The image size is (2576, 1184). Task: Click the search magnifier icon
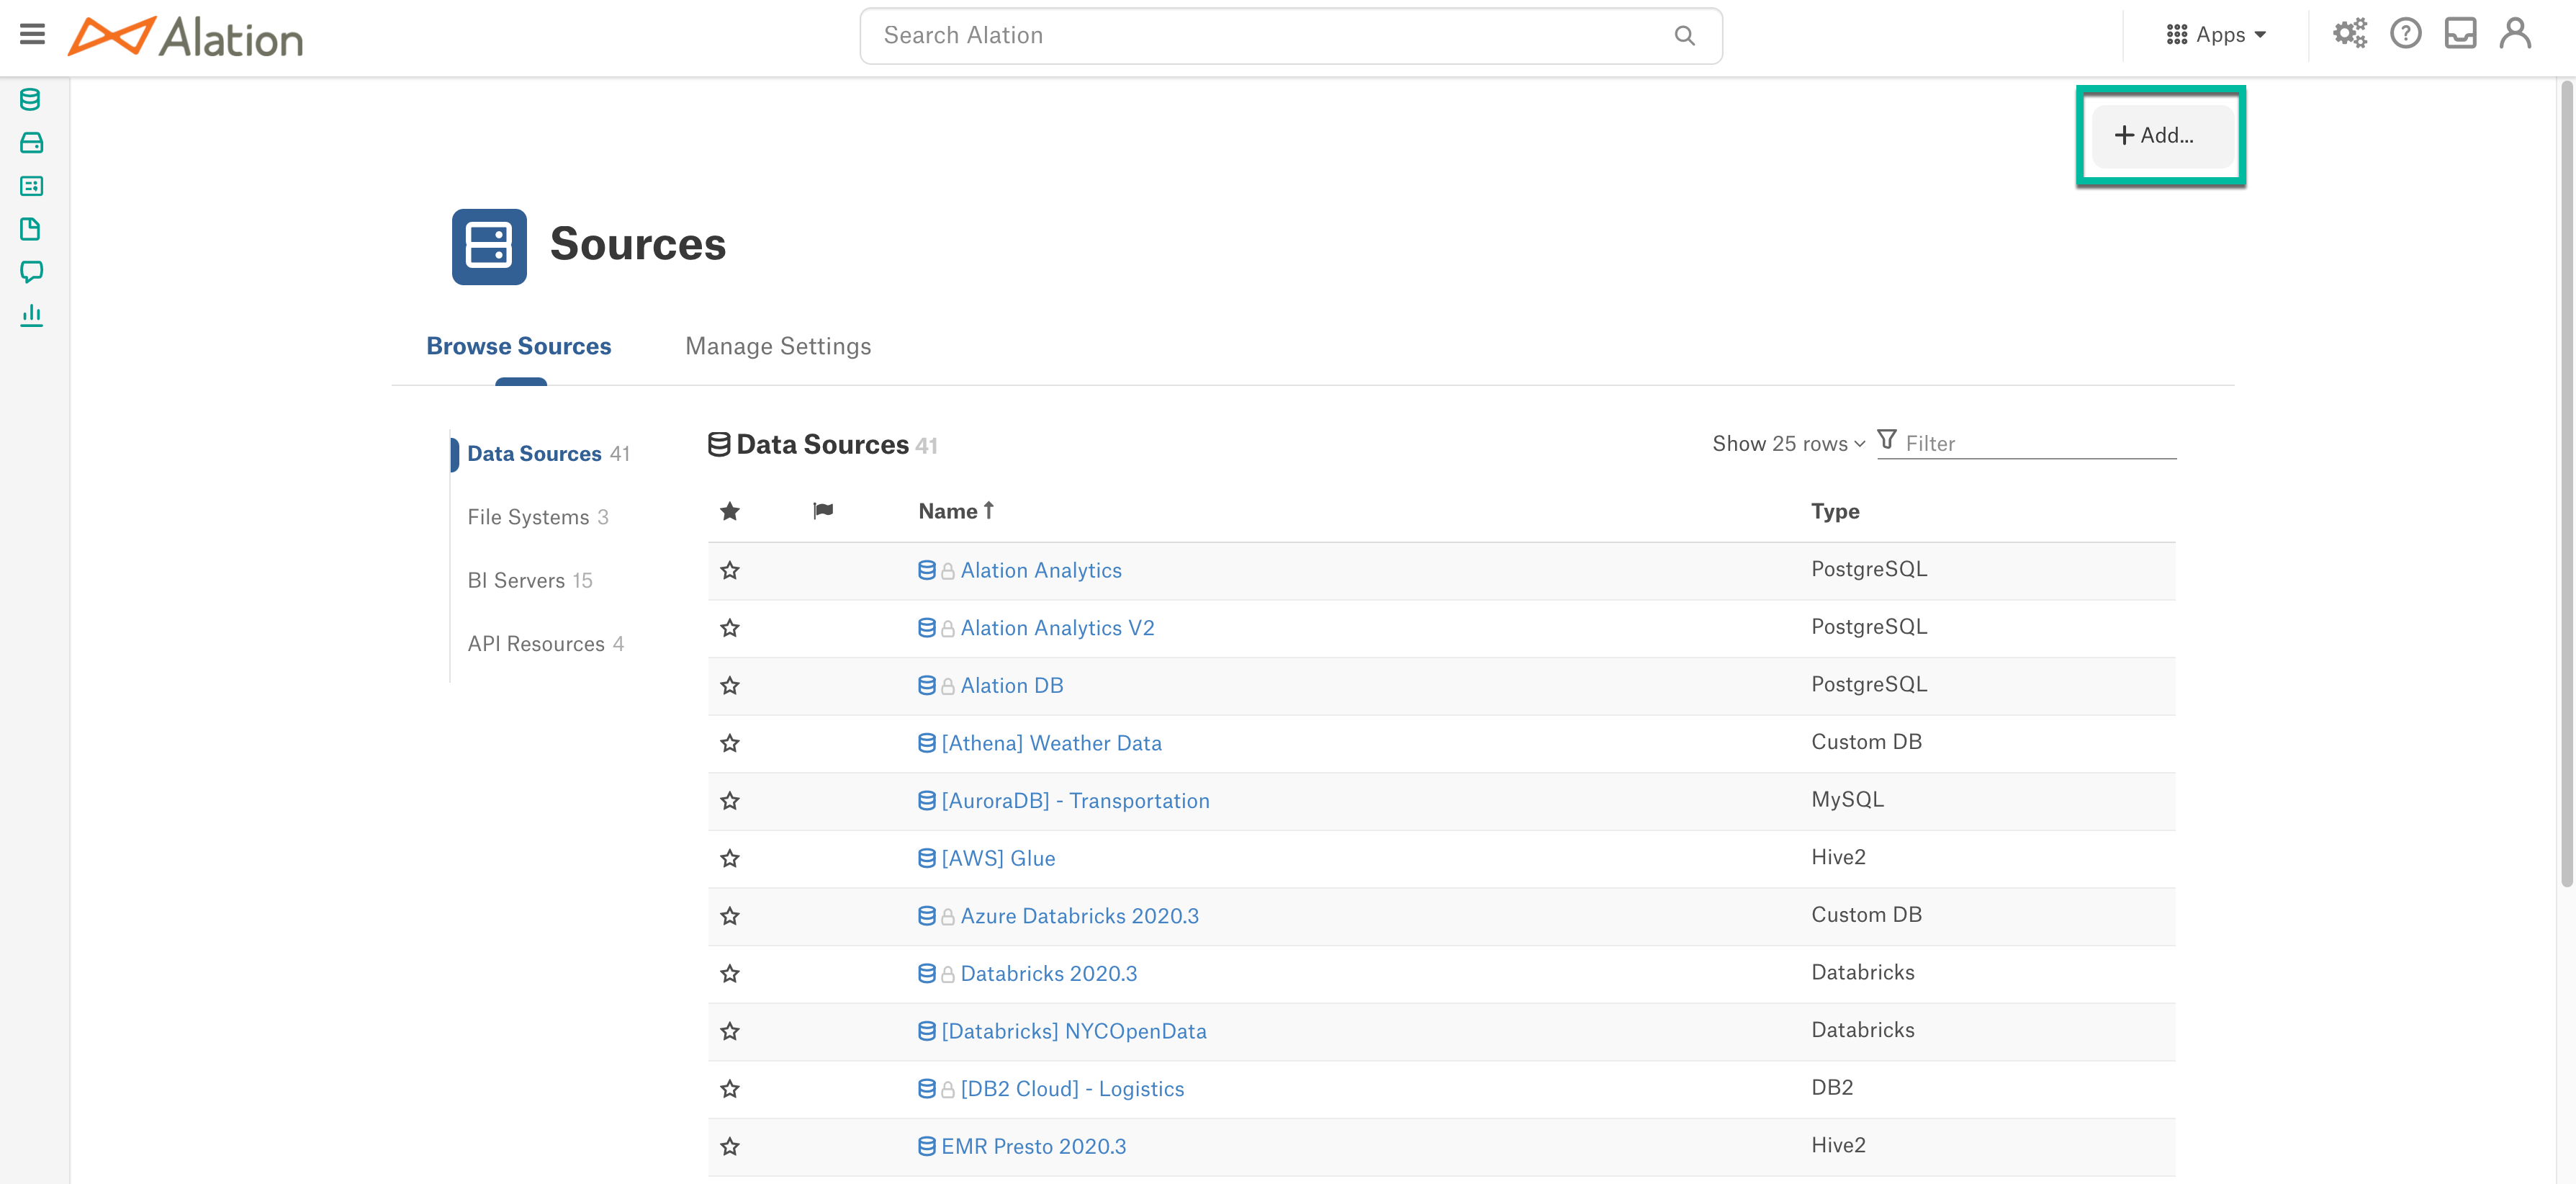1684,36
